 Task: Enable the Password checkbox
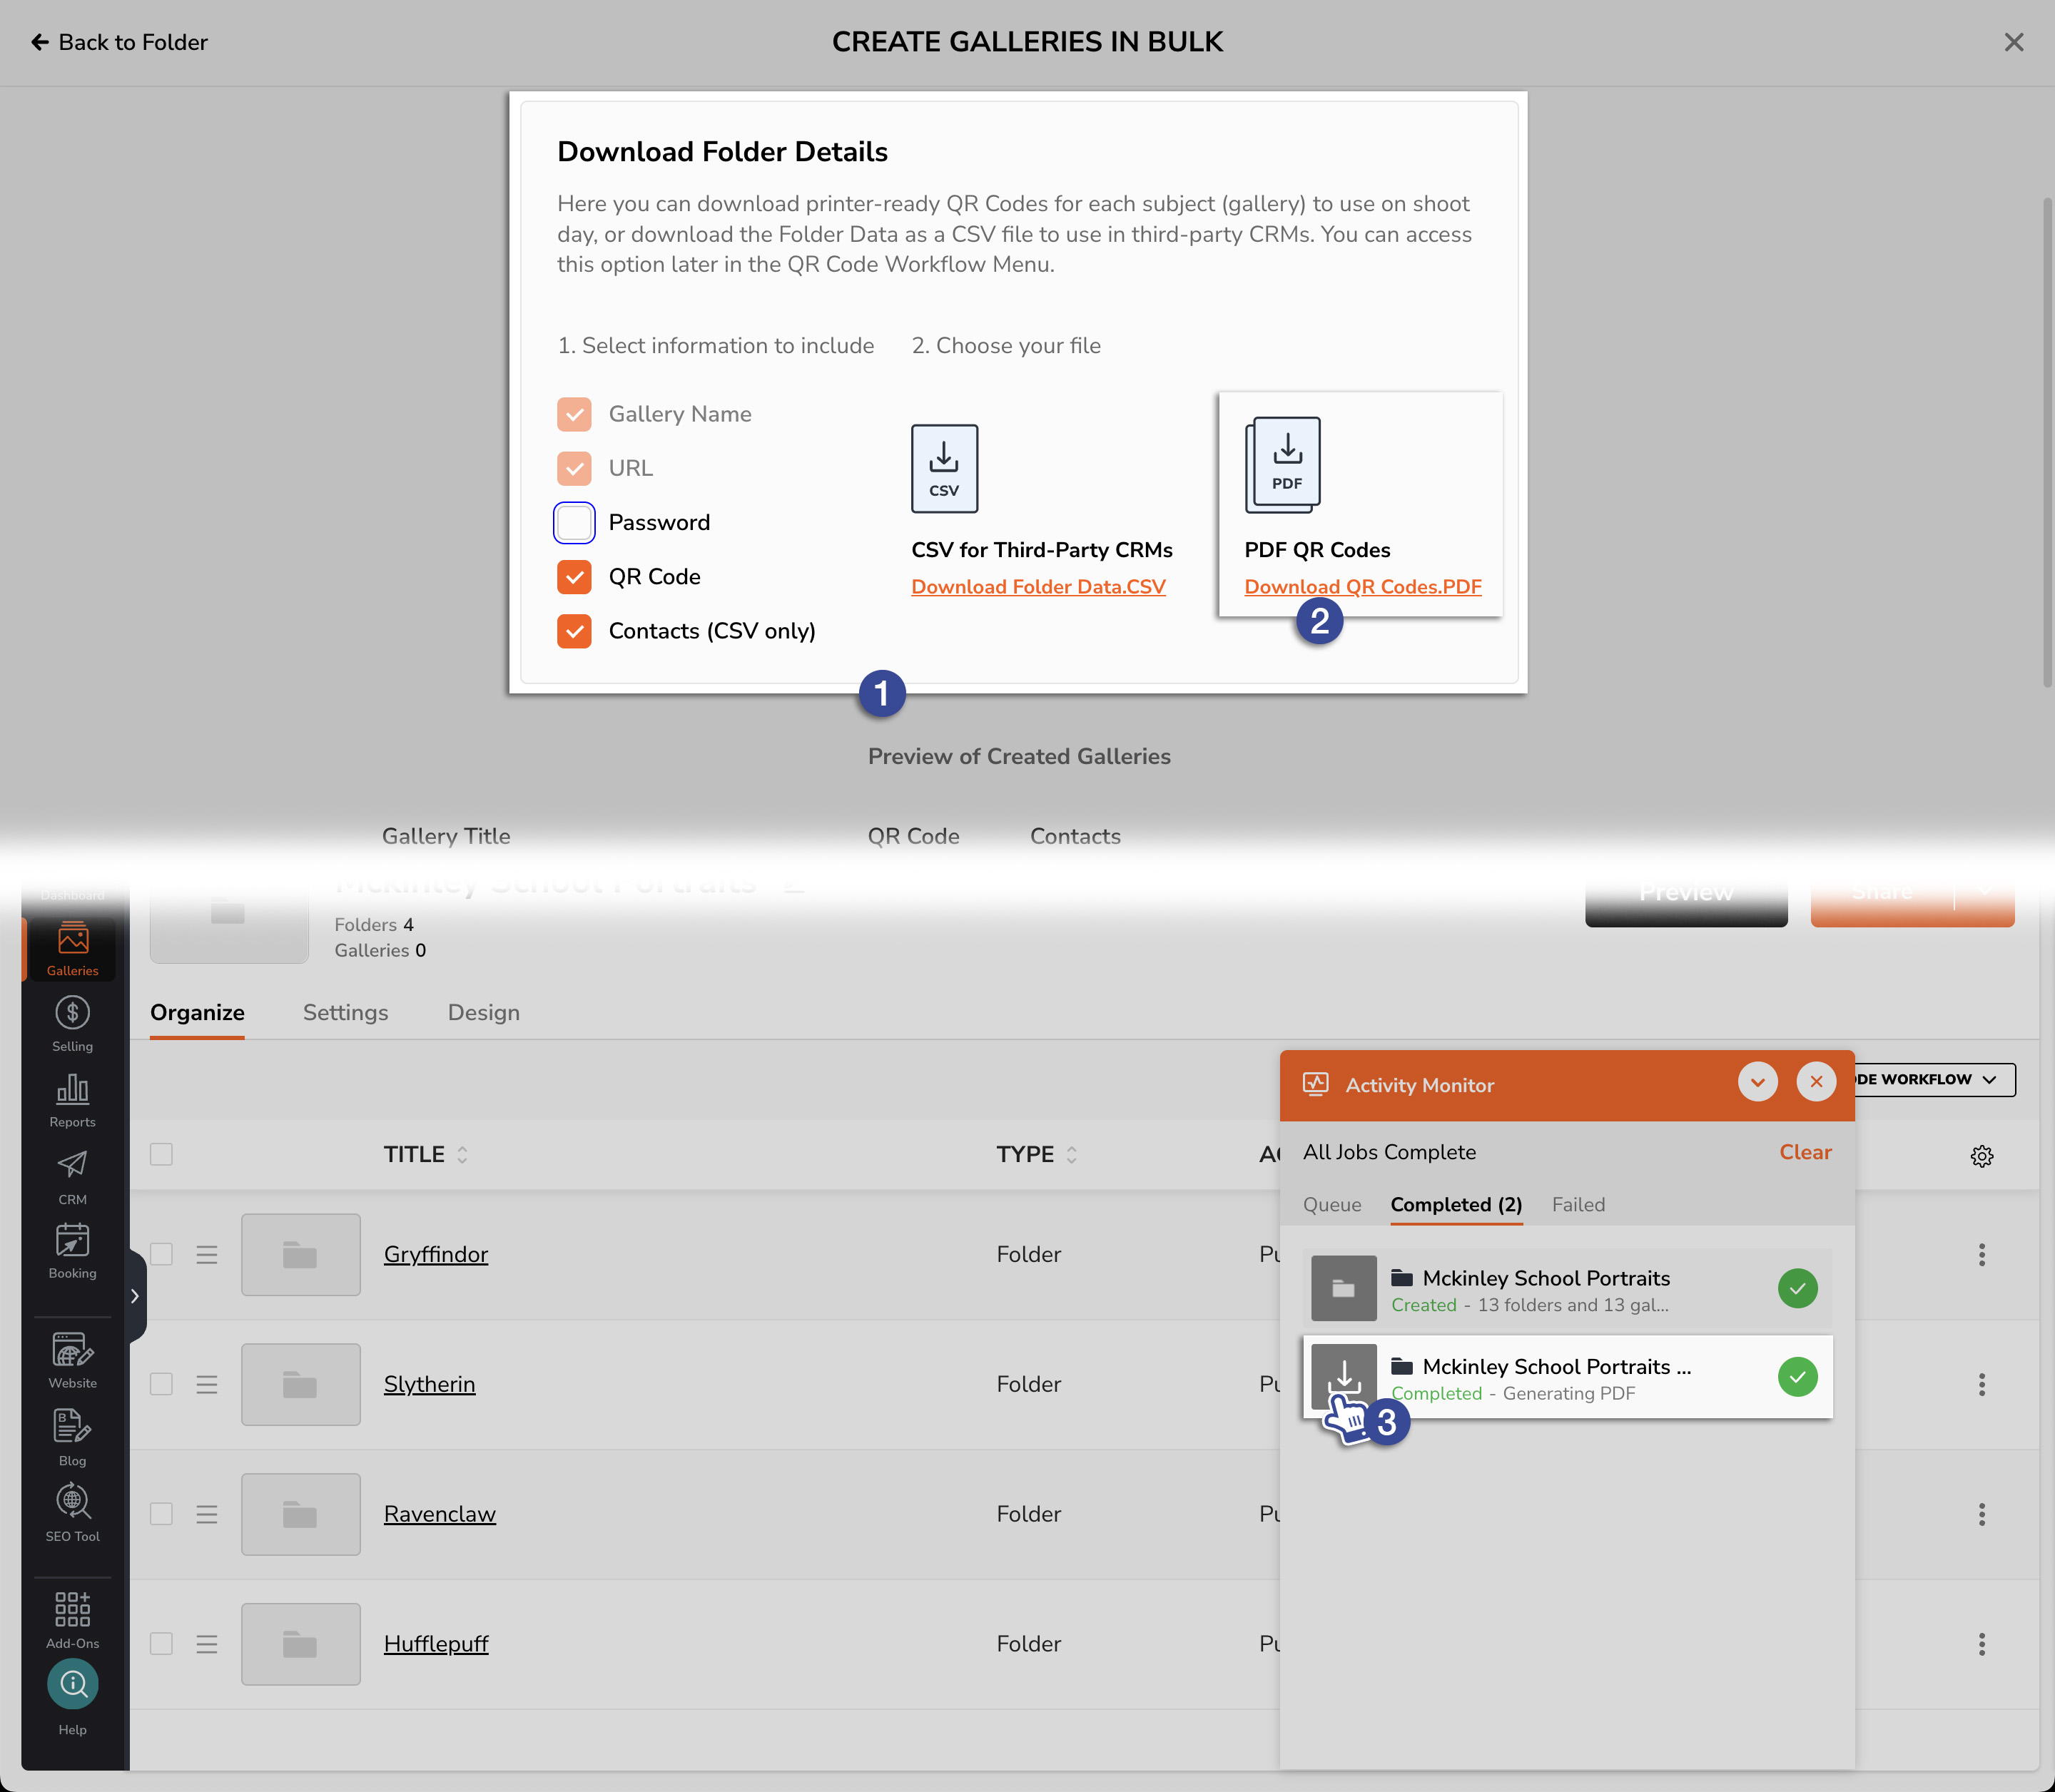(x=574, y=522)
